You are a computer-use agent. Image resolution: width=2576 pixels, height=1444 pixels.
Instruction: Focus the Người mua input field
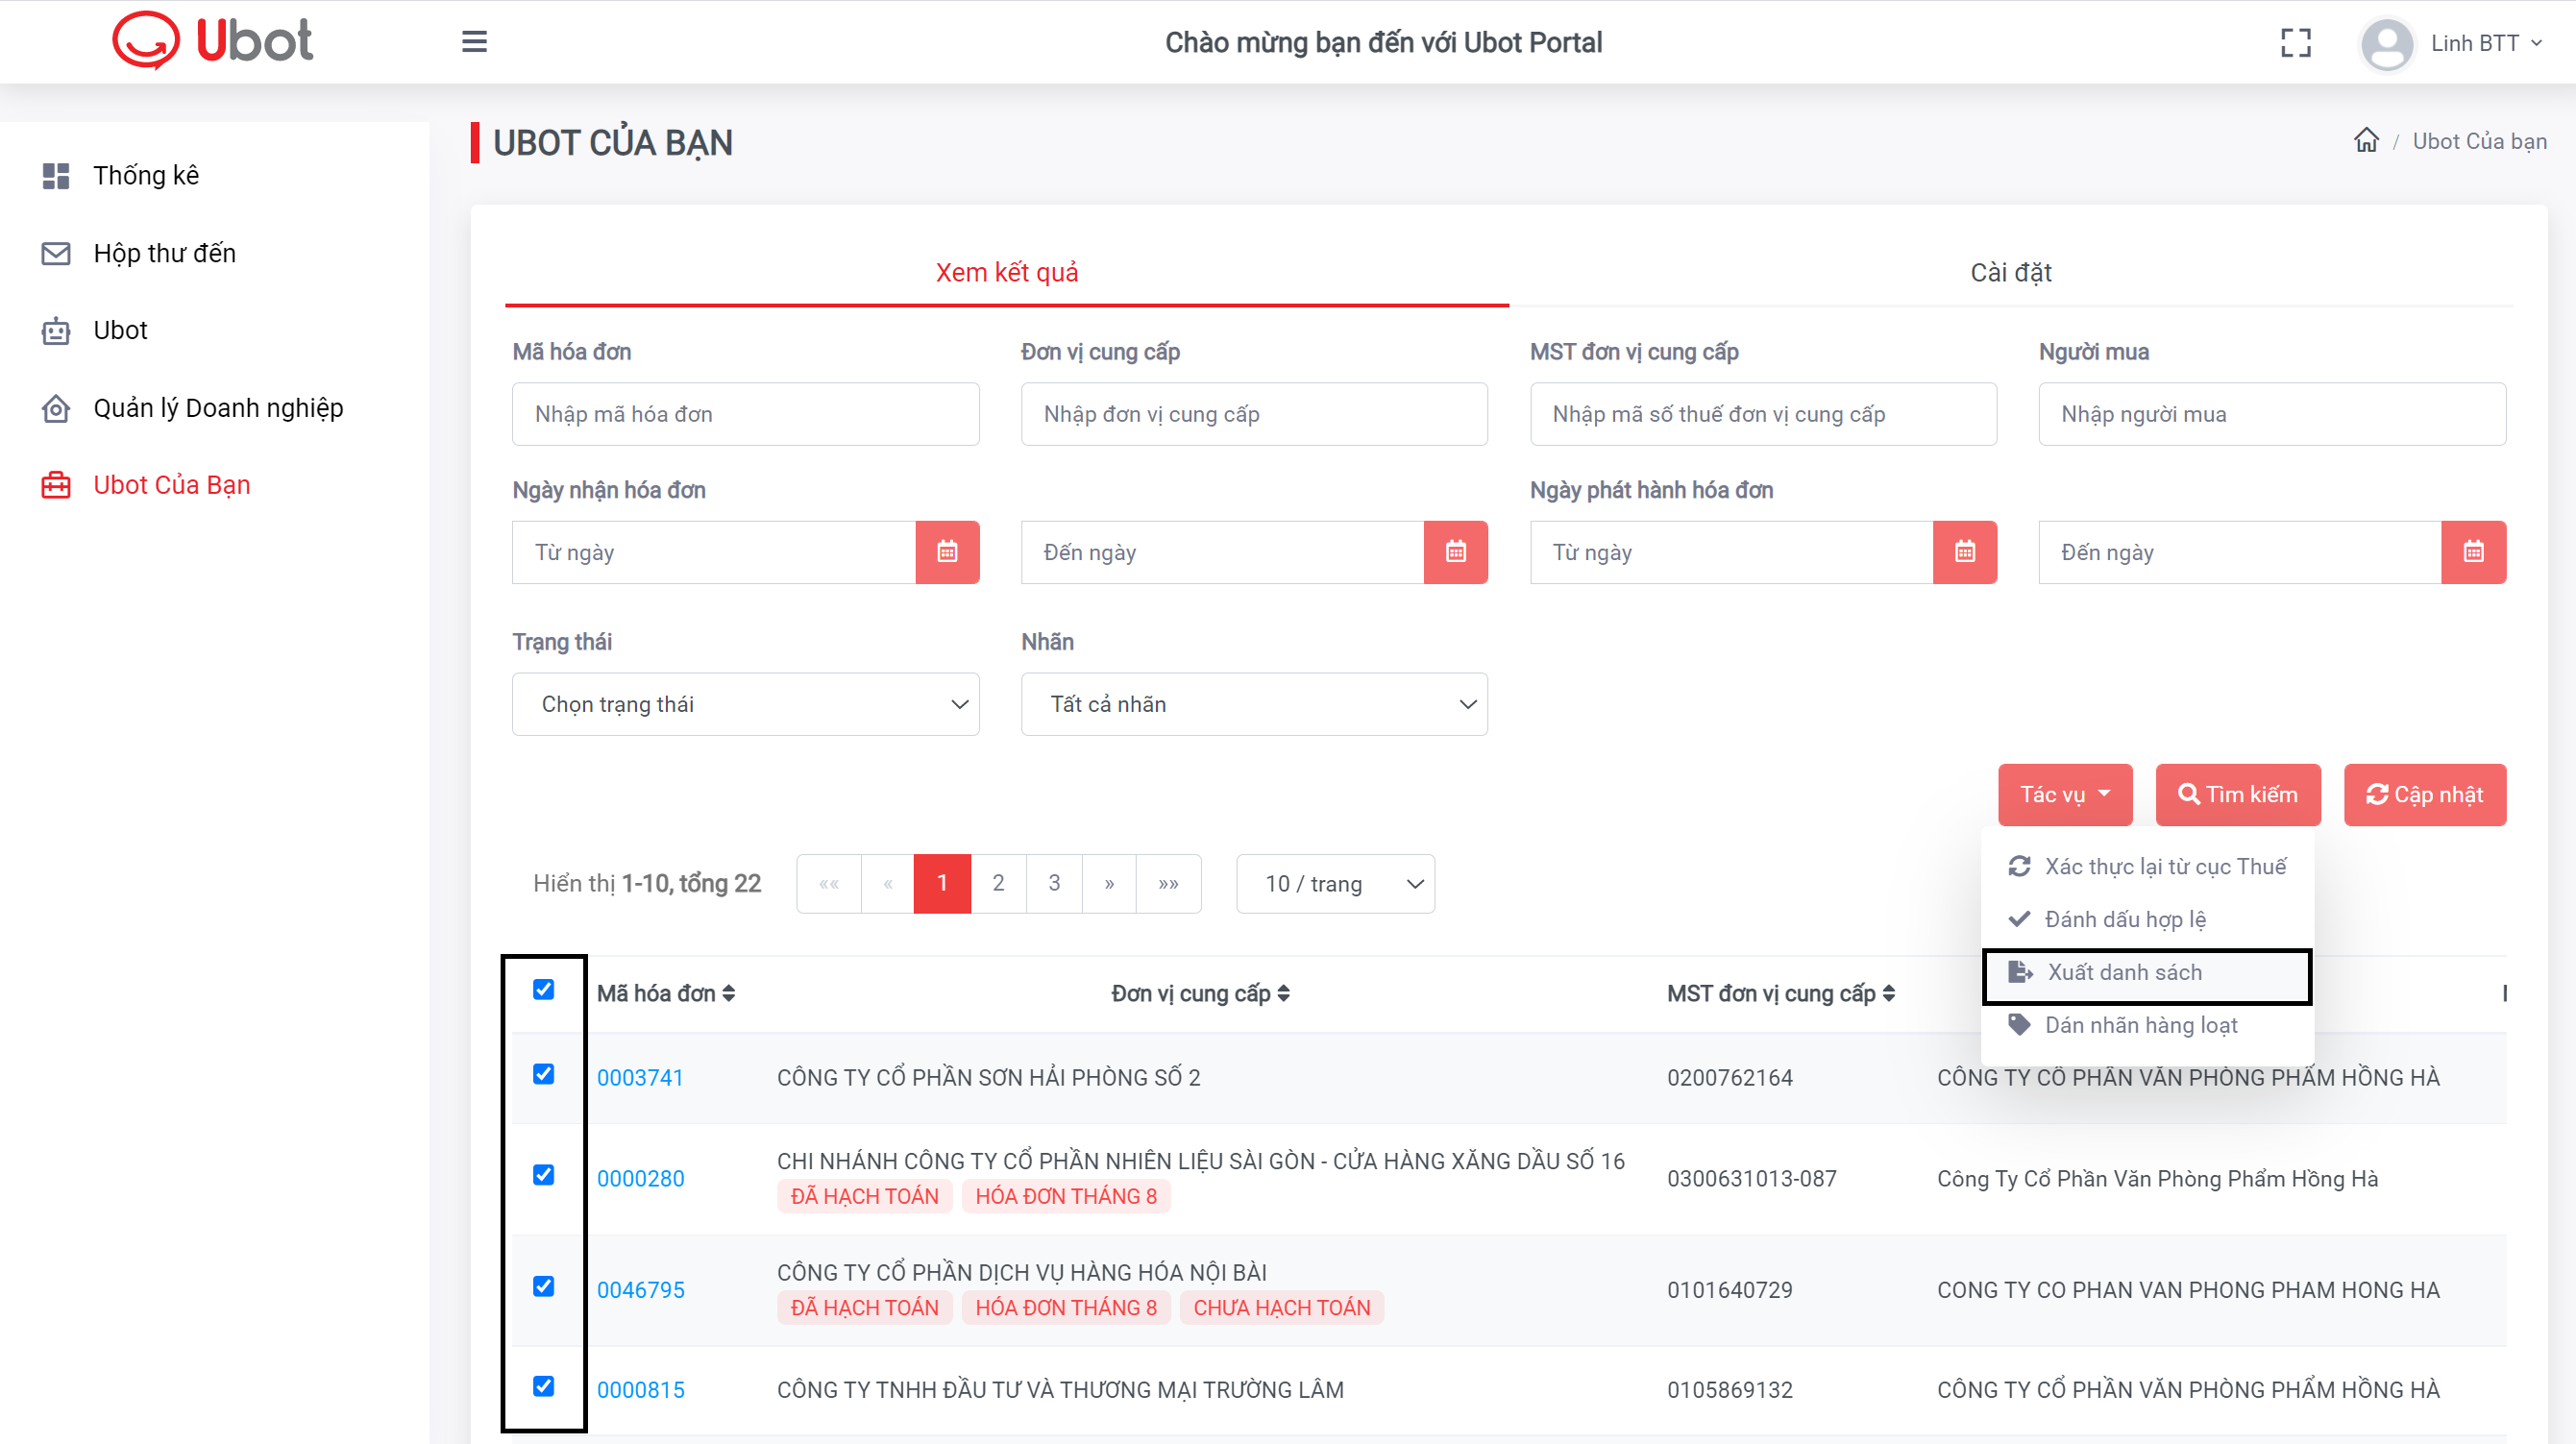point(2272,414)
